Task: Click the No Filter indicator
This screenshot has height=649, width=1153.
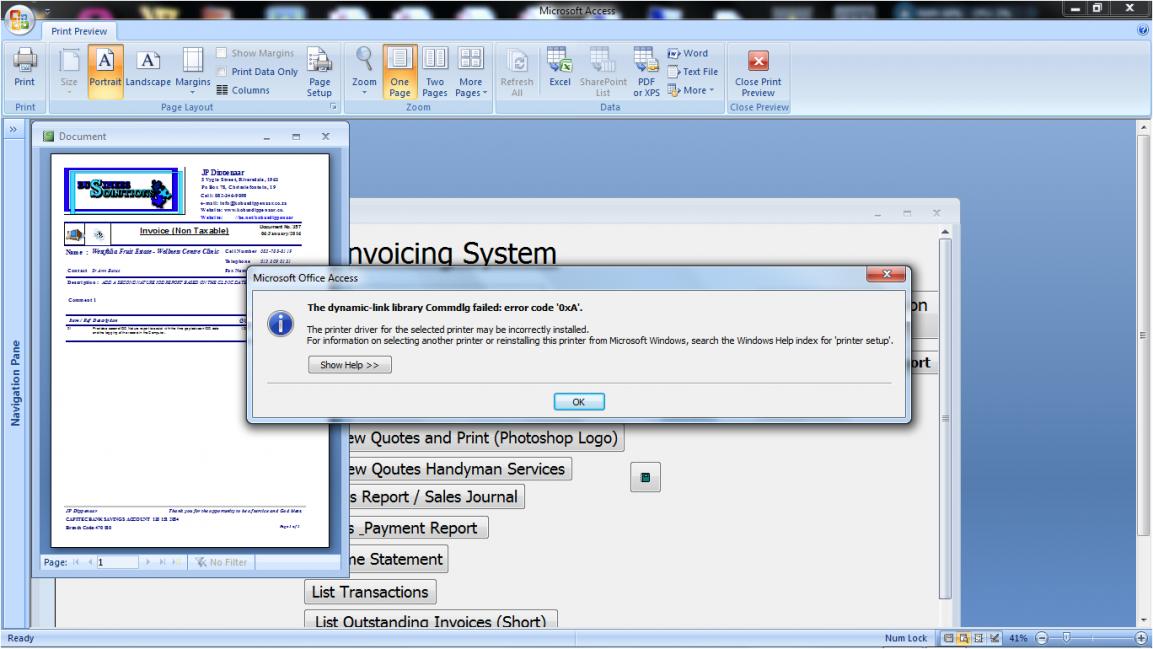Action: 221,562
